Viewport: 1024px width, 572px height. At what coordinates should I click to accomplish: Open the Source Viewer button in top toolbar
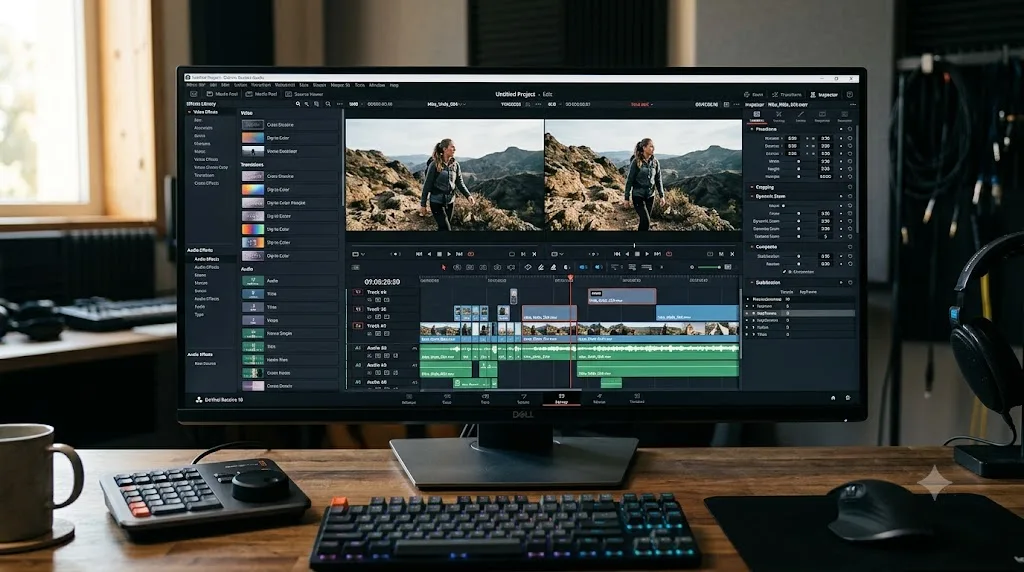tap(304, 94)
